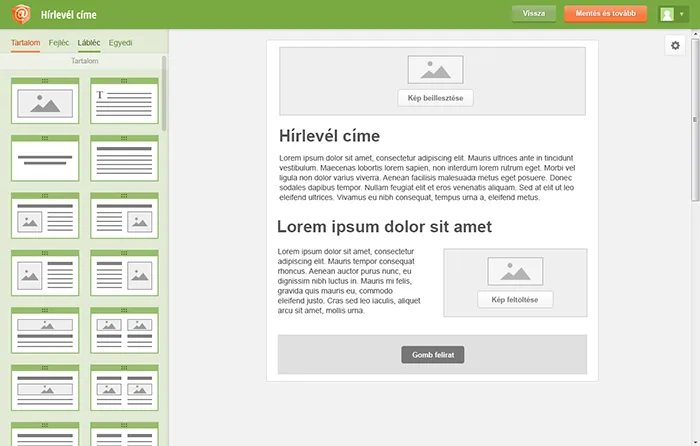700x446 pixels.
Task: Open the Lábléc tab
Action: [x=89, y=43]
